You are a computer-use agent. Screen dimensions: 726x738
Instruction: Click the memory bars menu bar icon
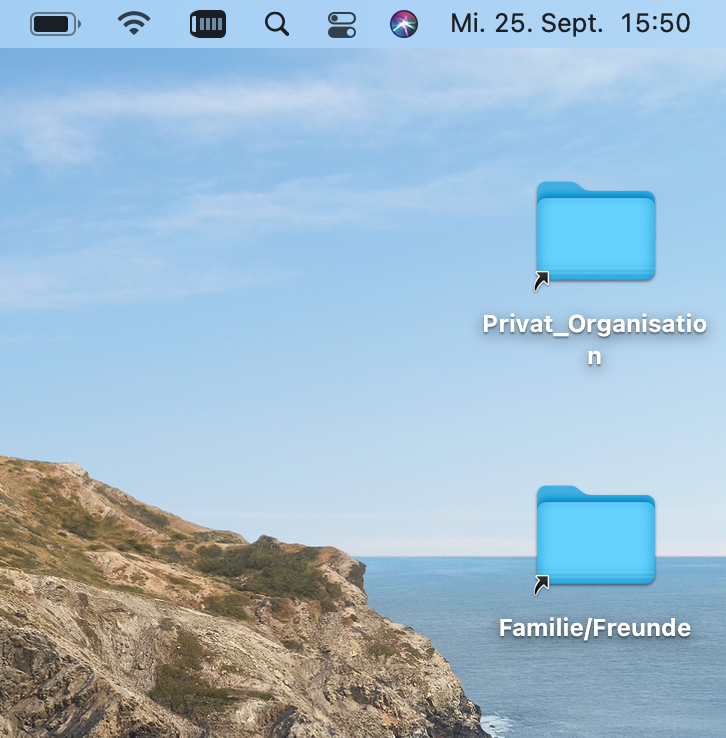(207, 23)
